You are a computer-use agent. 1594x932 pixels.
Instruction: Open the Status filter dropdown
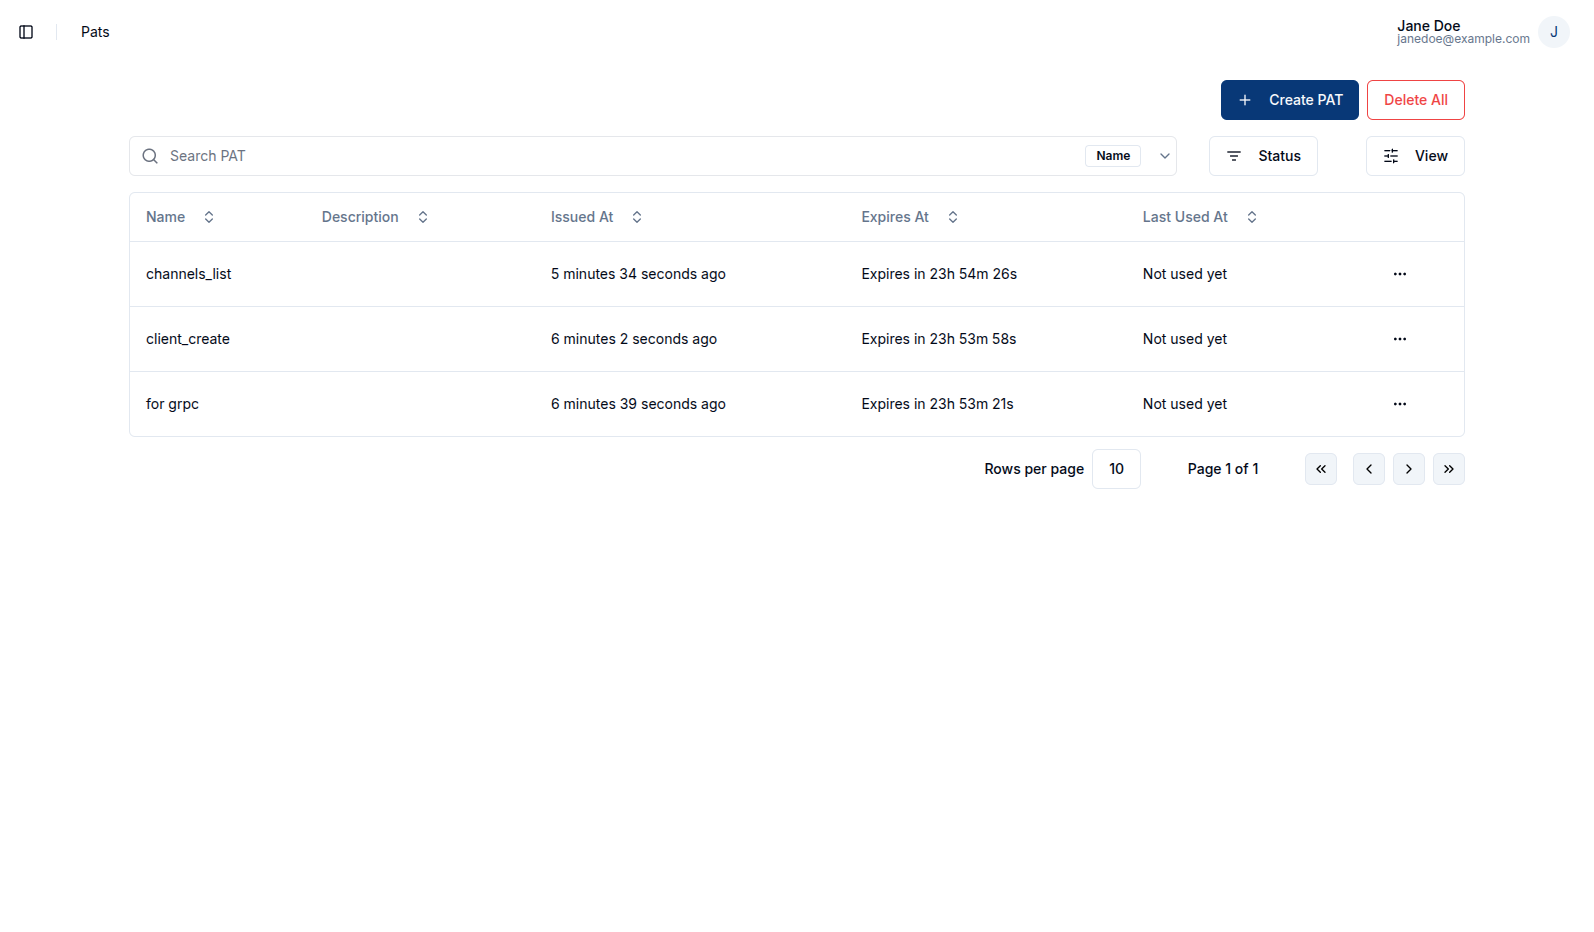coord(1262,156)
